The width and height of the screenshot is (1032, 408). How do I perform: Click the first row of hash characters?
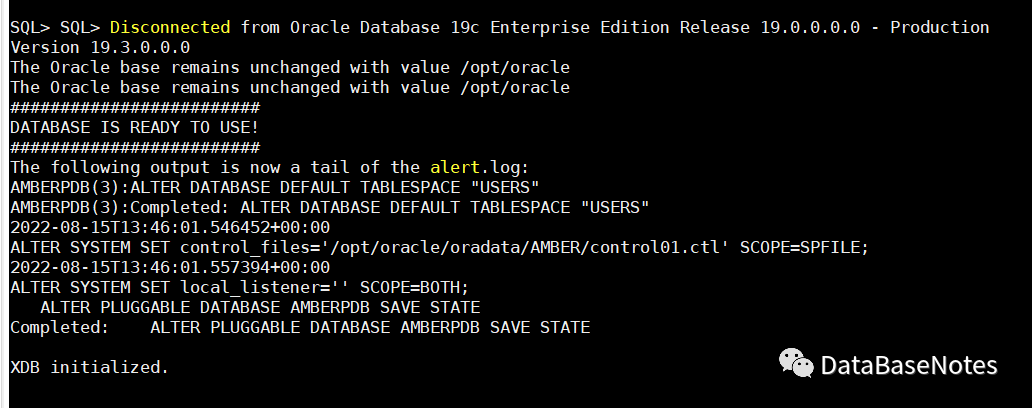[x=135, y=107]
